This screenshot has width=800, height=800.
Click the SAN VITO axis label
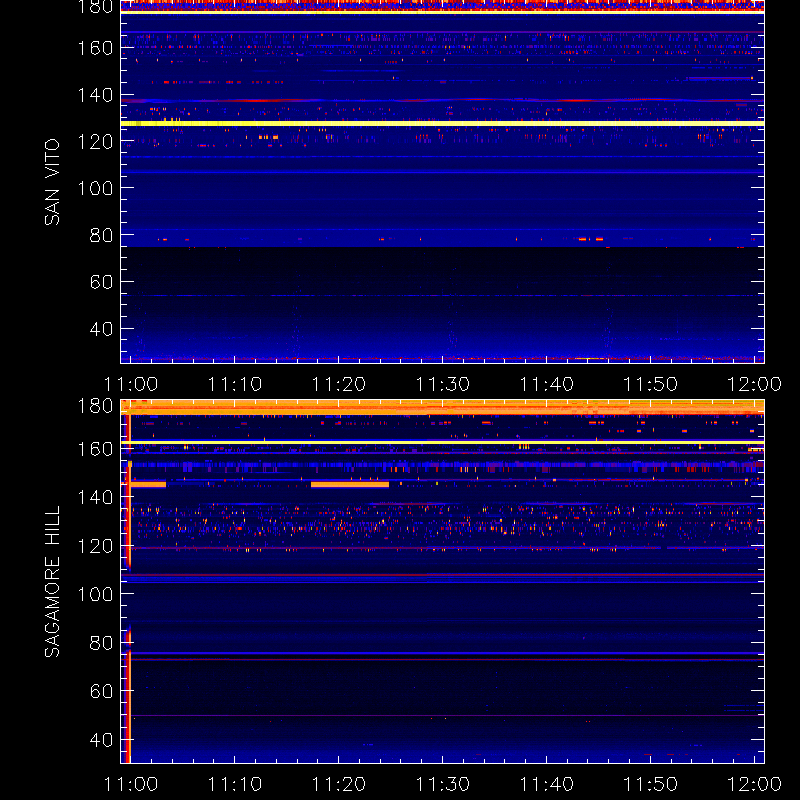coord(52,182)
